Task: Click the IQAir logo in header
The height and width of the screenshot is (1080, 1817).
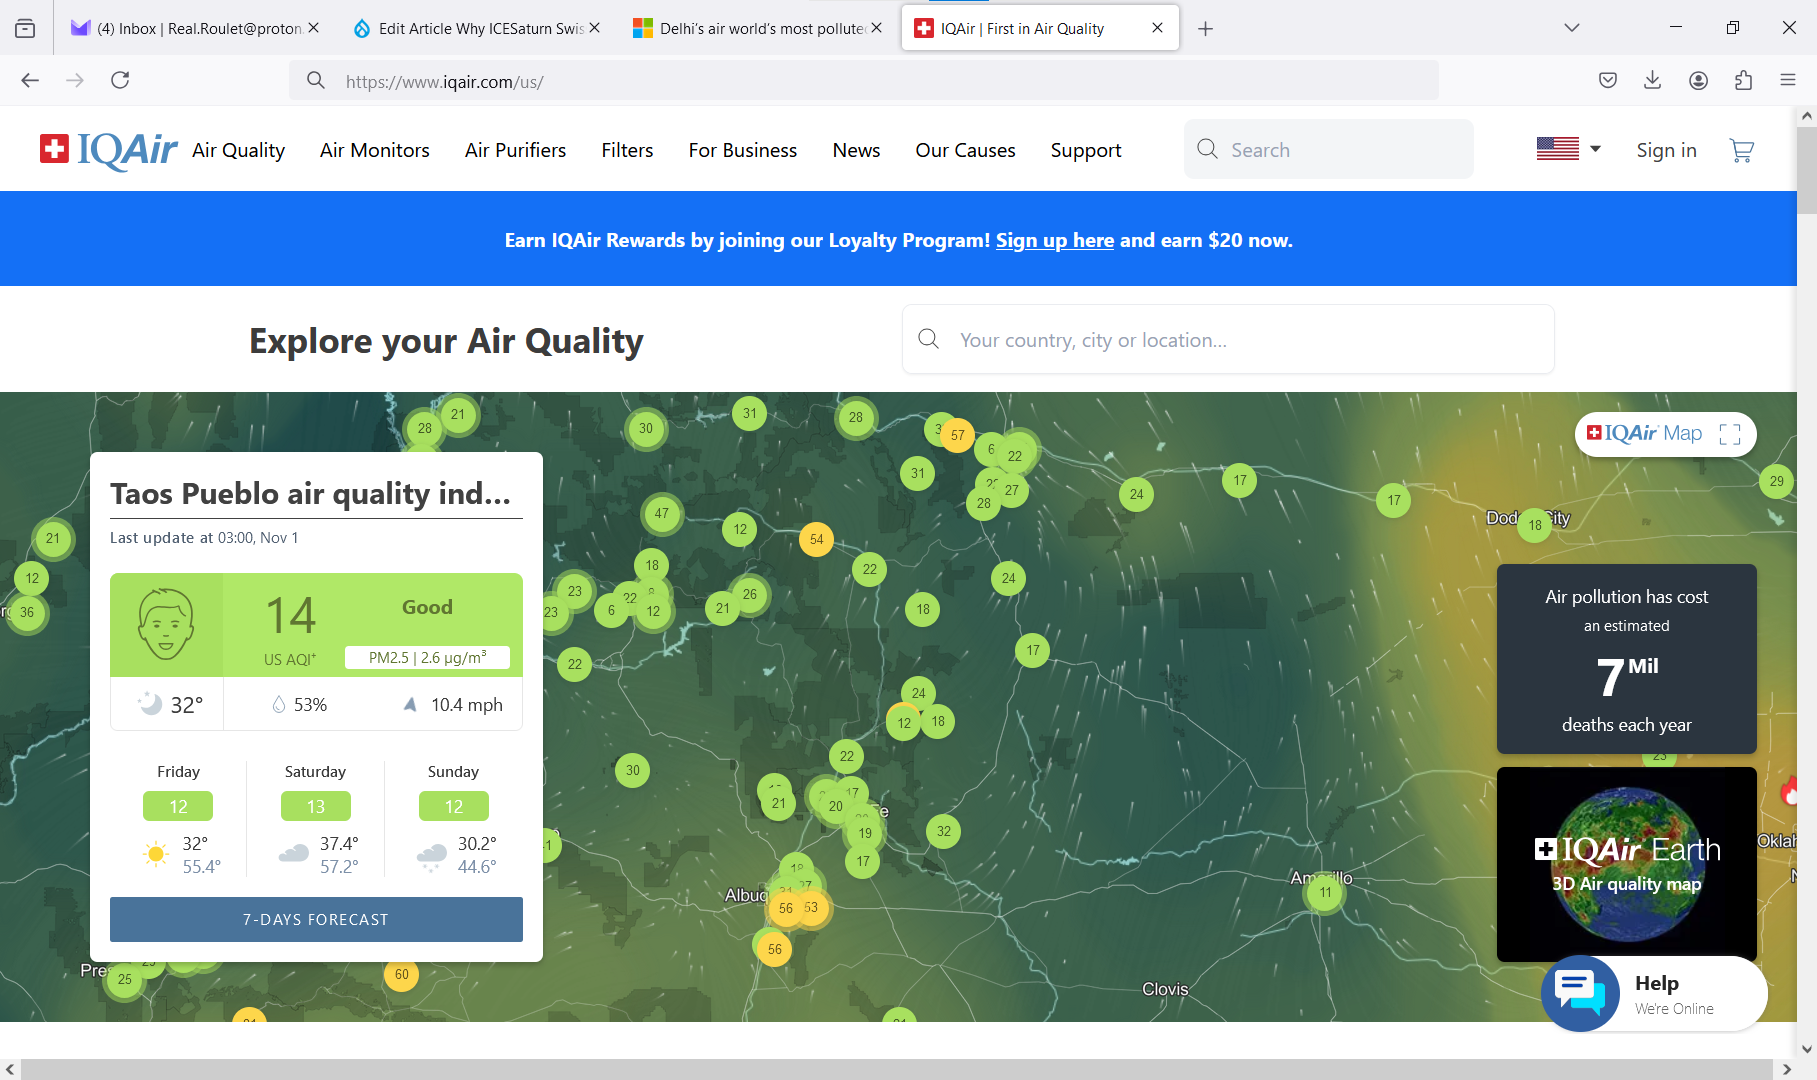Action: pyautogui.click(x=109, y=150)
